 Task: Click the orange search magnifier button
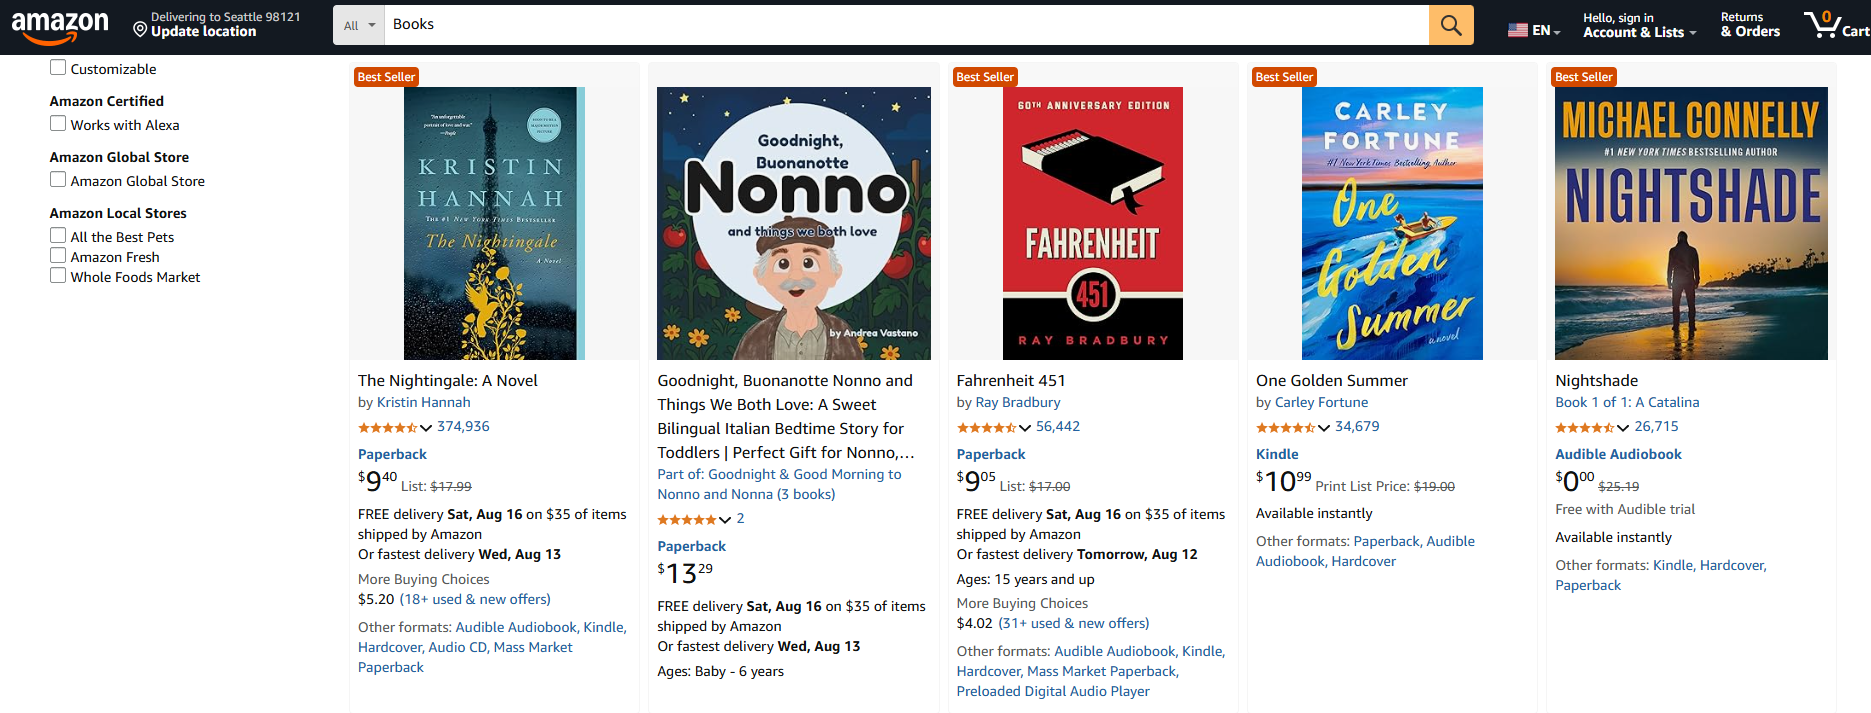[1451, 25]
